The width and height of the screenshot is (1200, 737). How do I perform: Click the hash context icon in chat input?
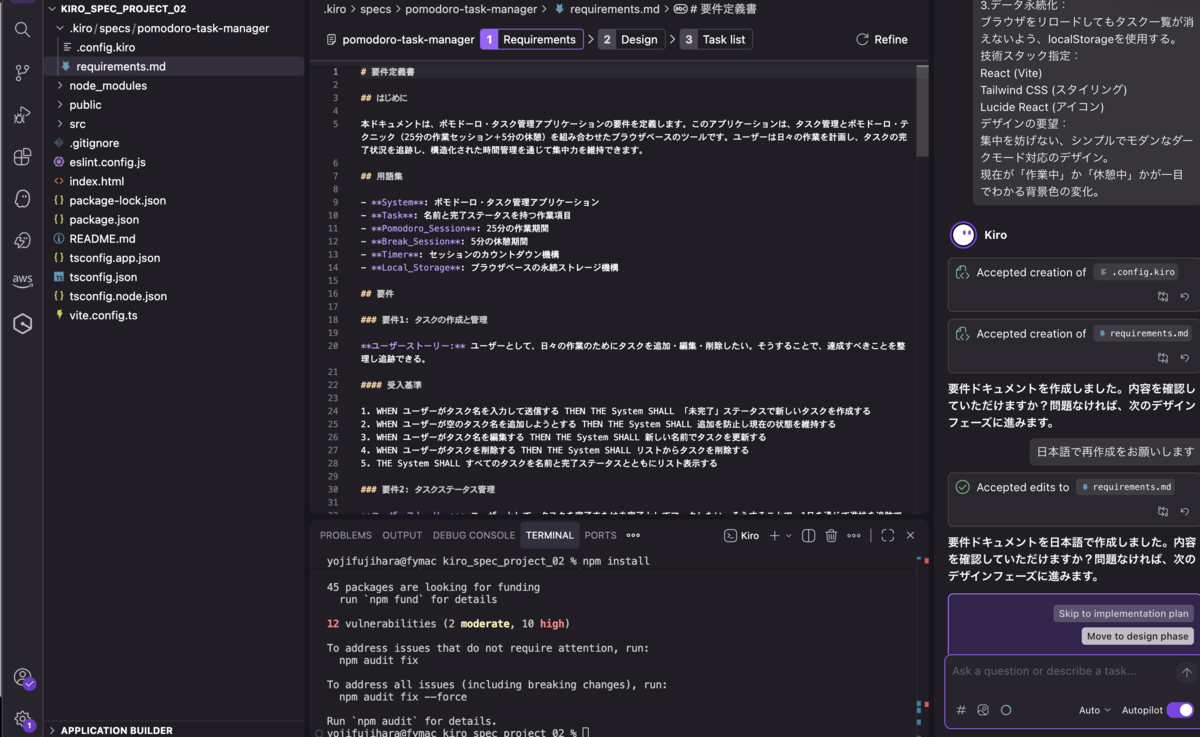(x=961, y=710)
